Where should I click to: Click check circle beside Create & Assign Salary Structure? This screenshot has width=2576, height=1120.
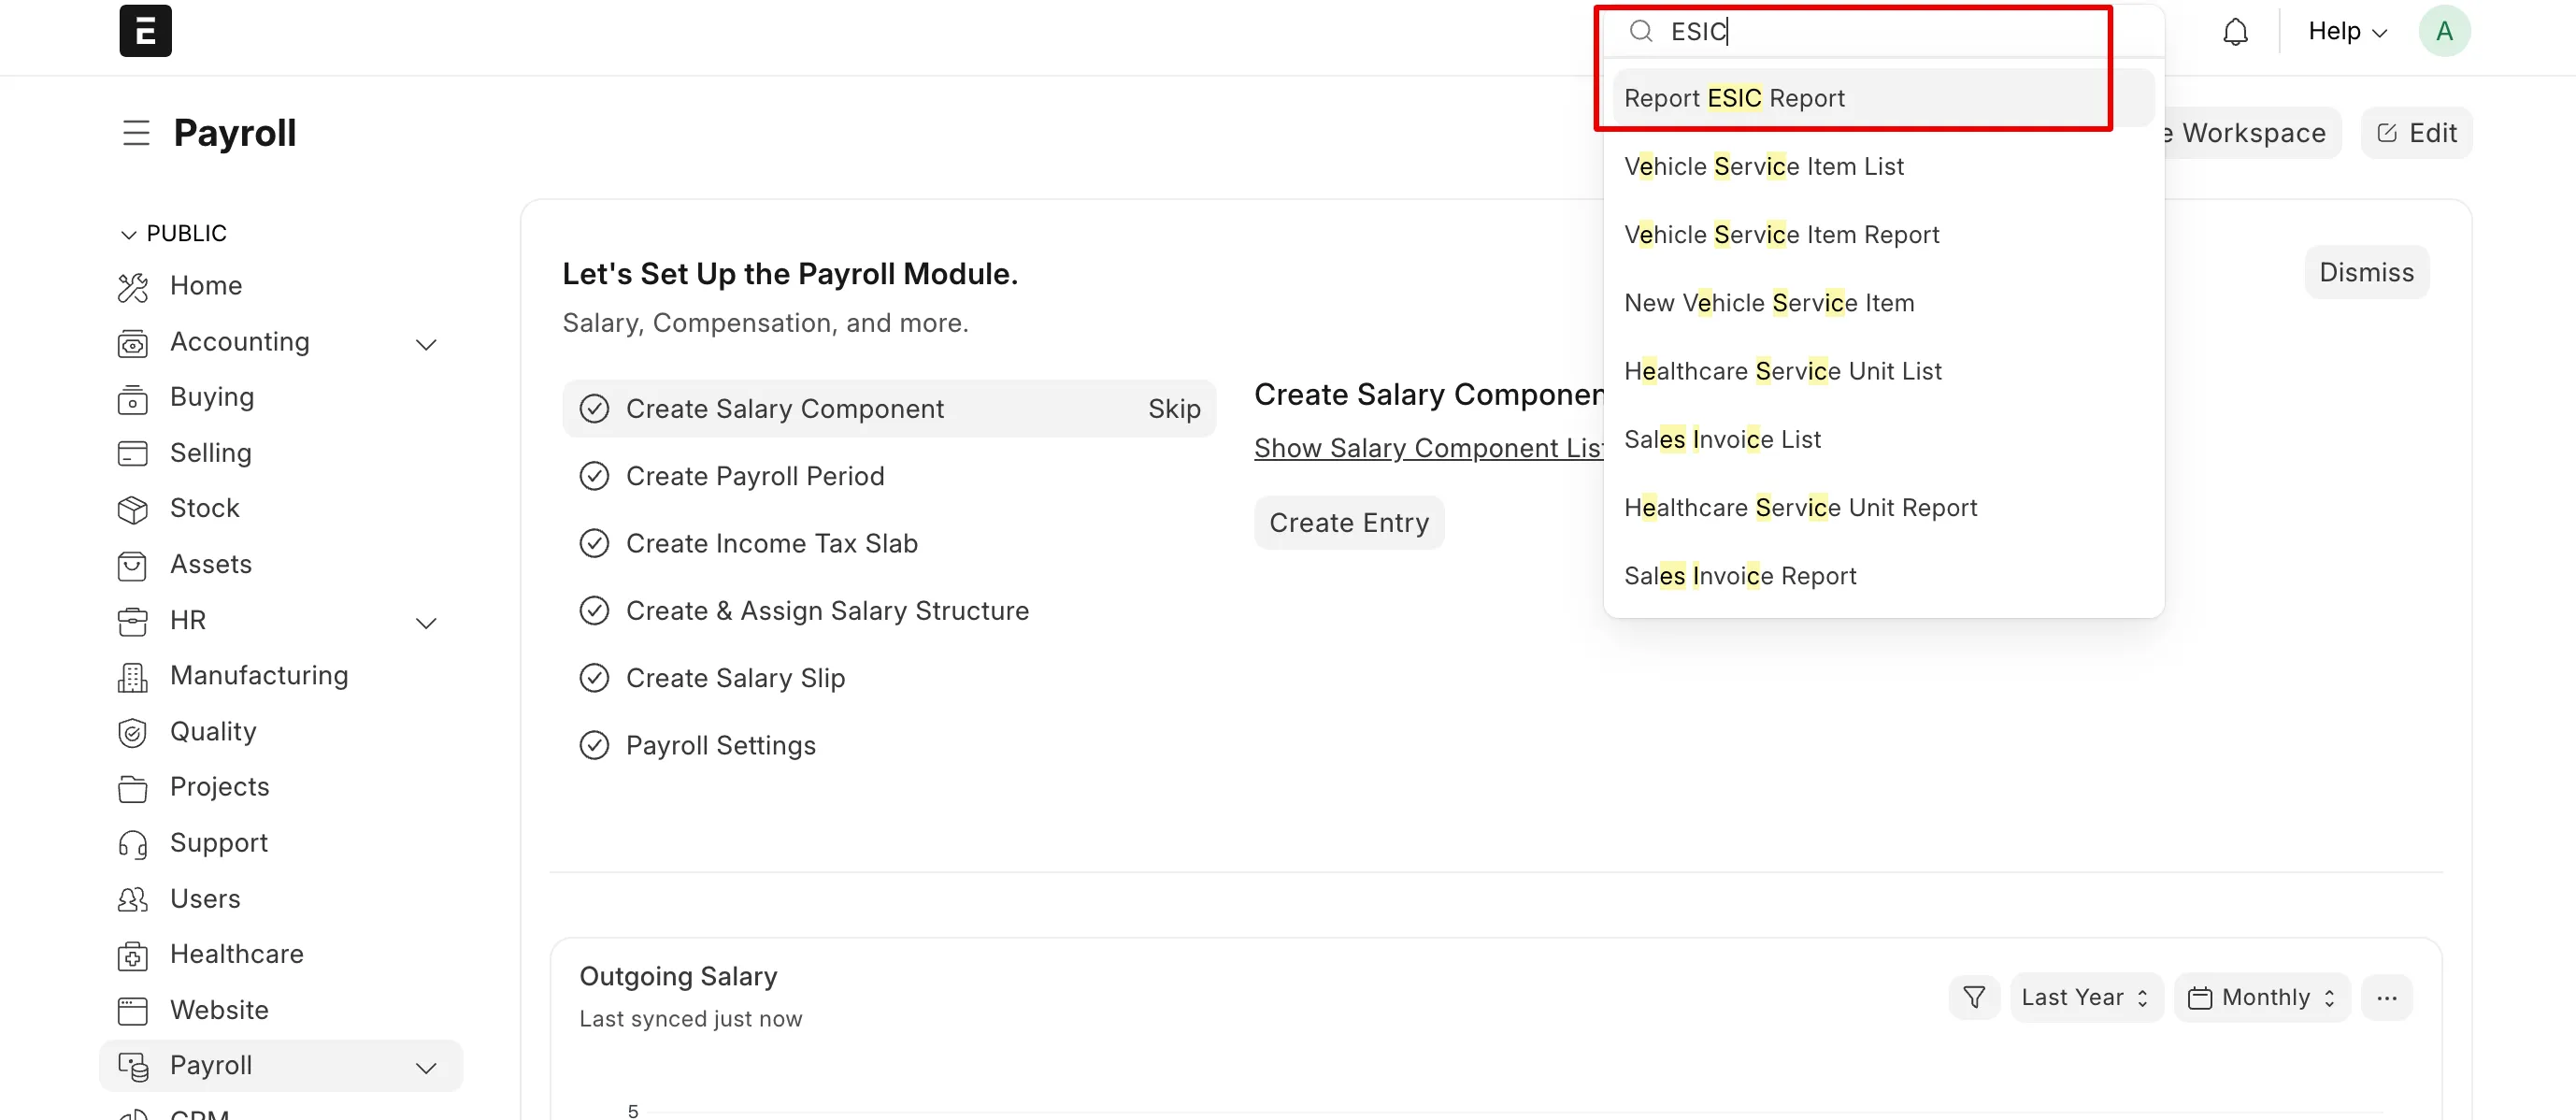coord(594,610)
